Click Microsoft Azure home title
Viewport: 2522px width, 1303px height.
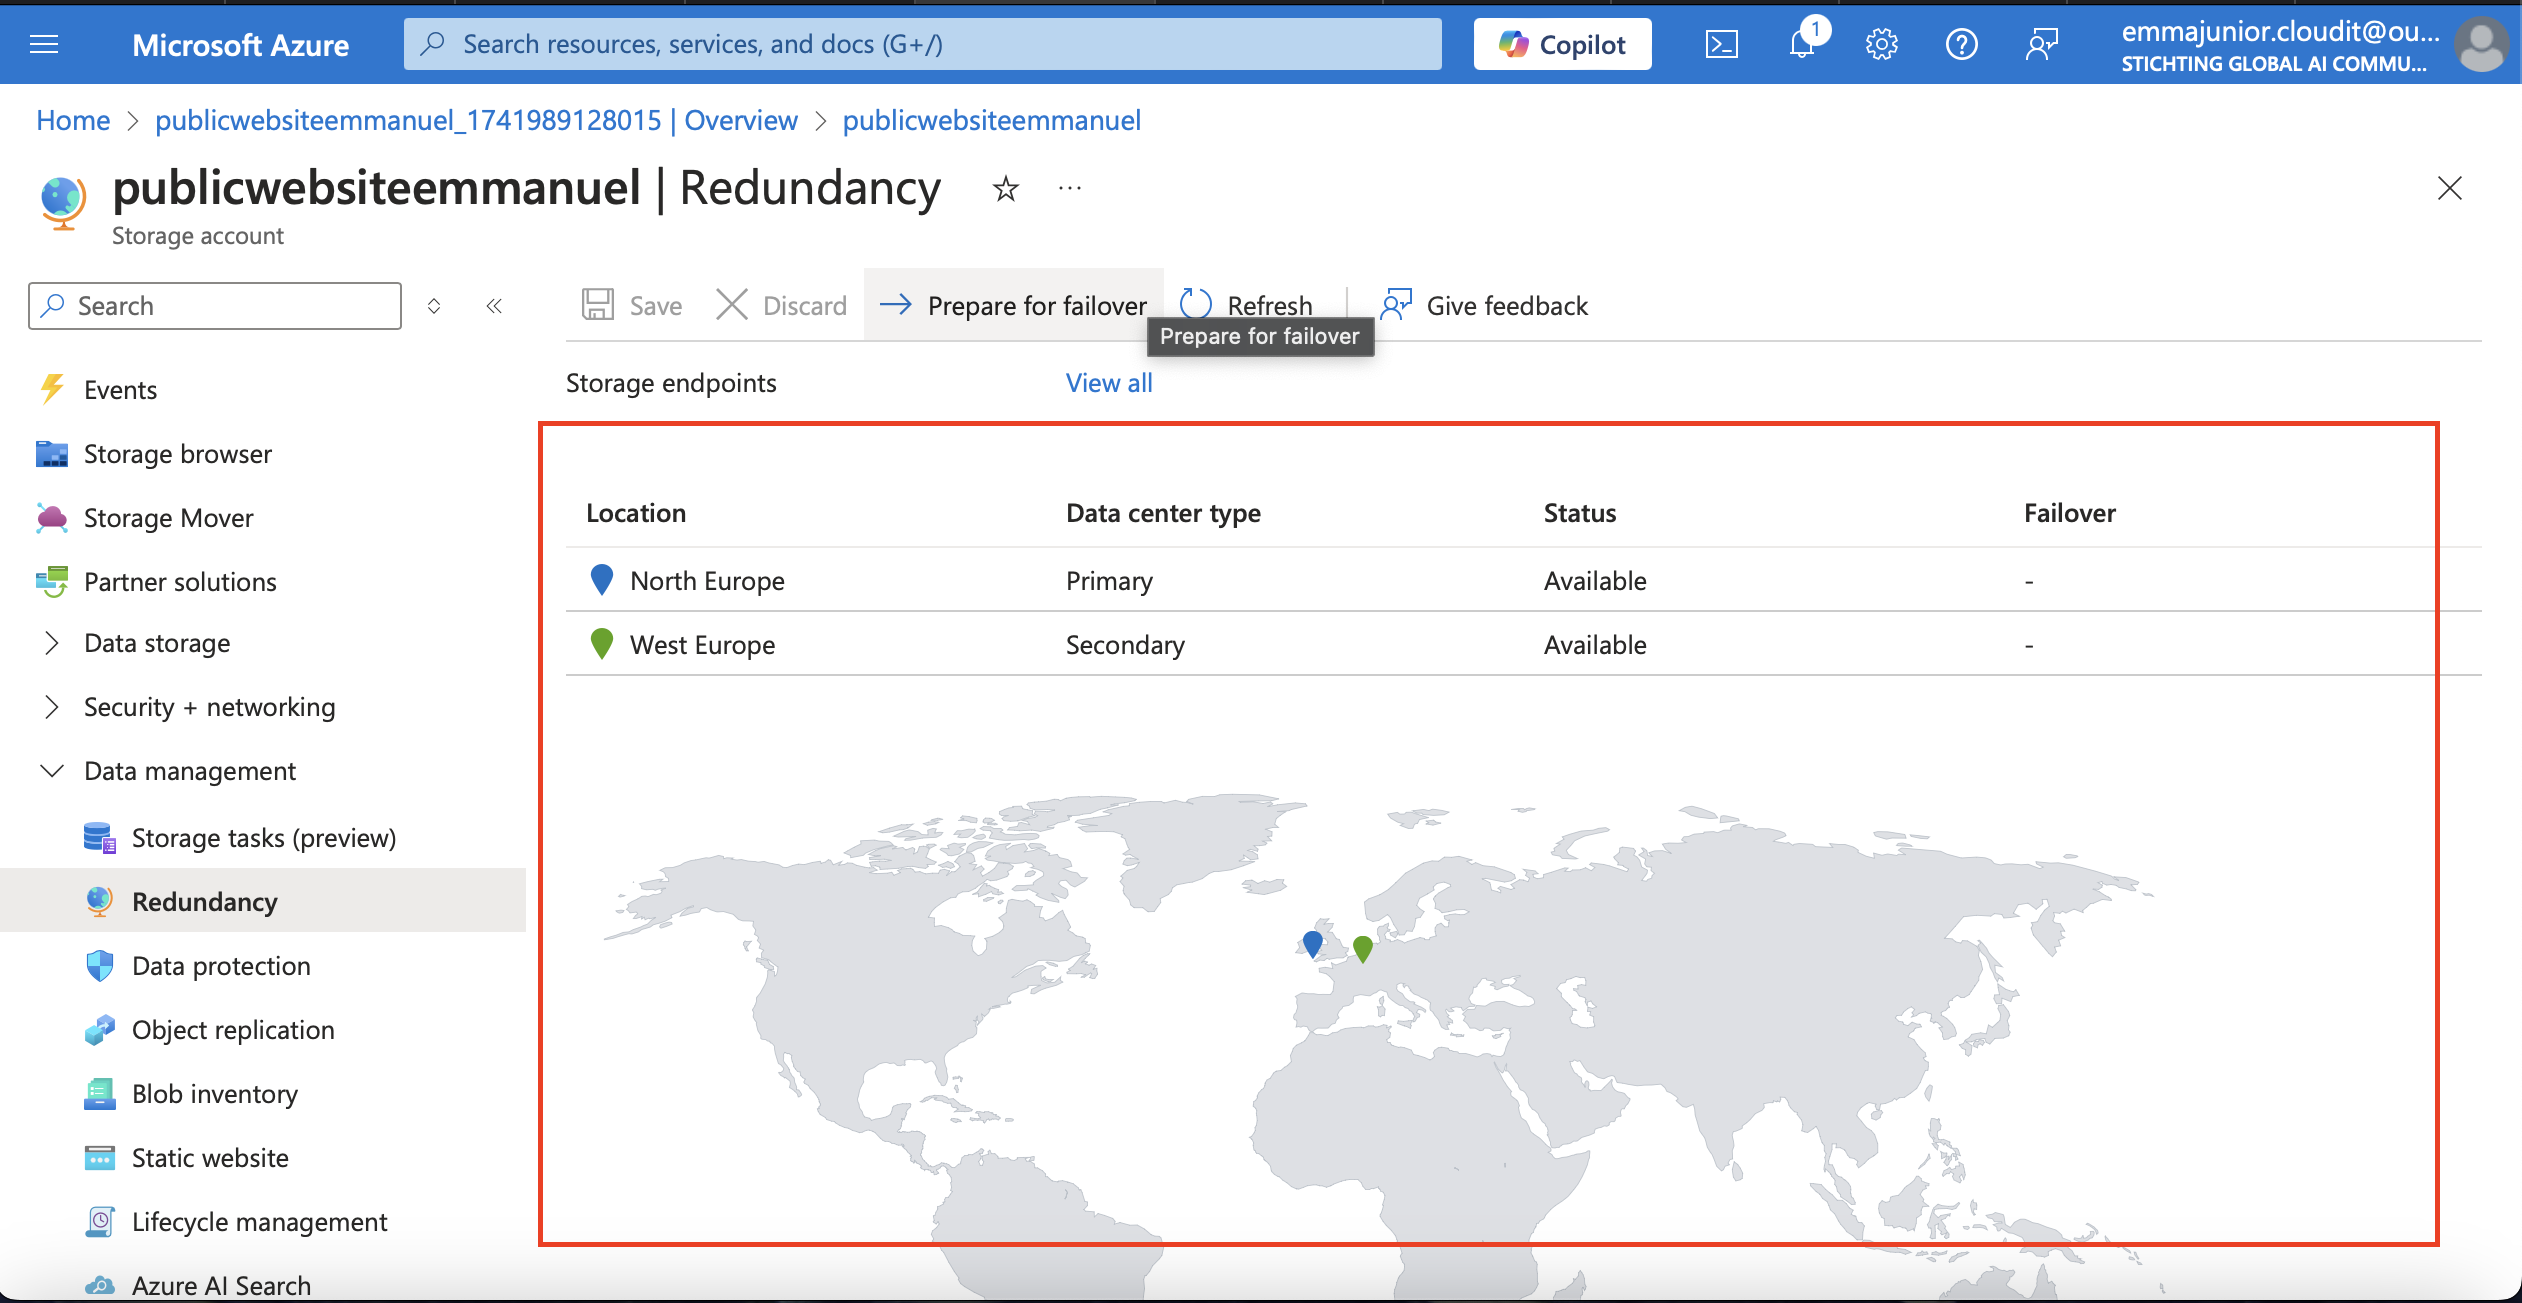240,44
